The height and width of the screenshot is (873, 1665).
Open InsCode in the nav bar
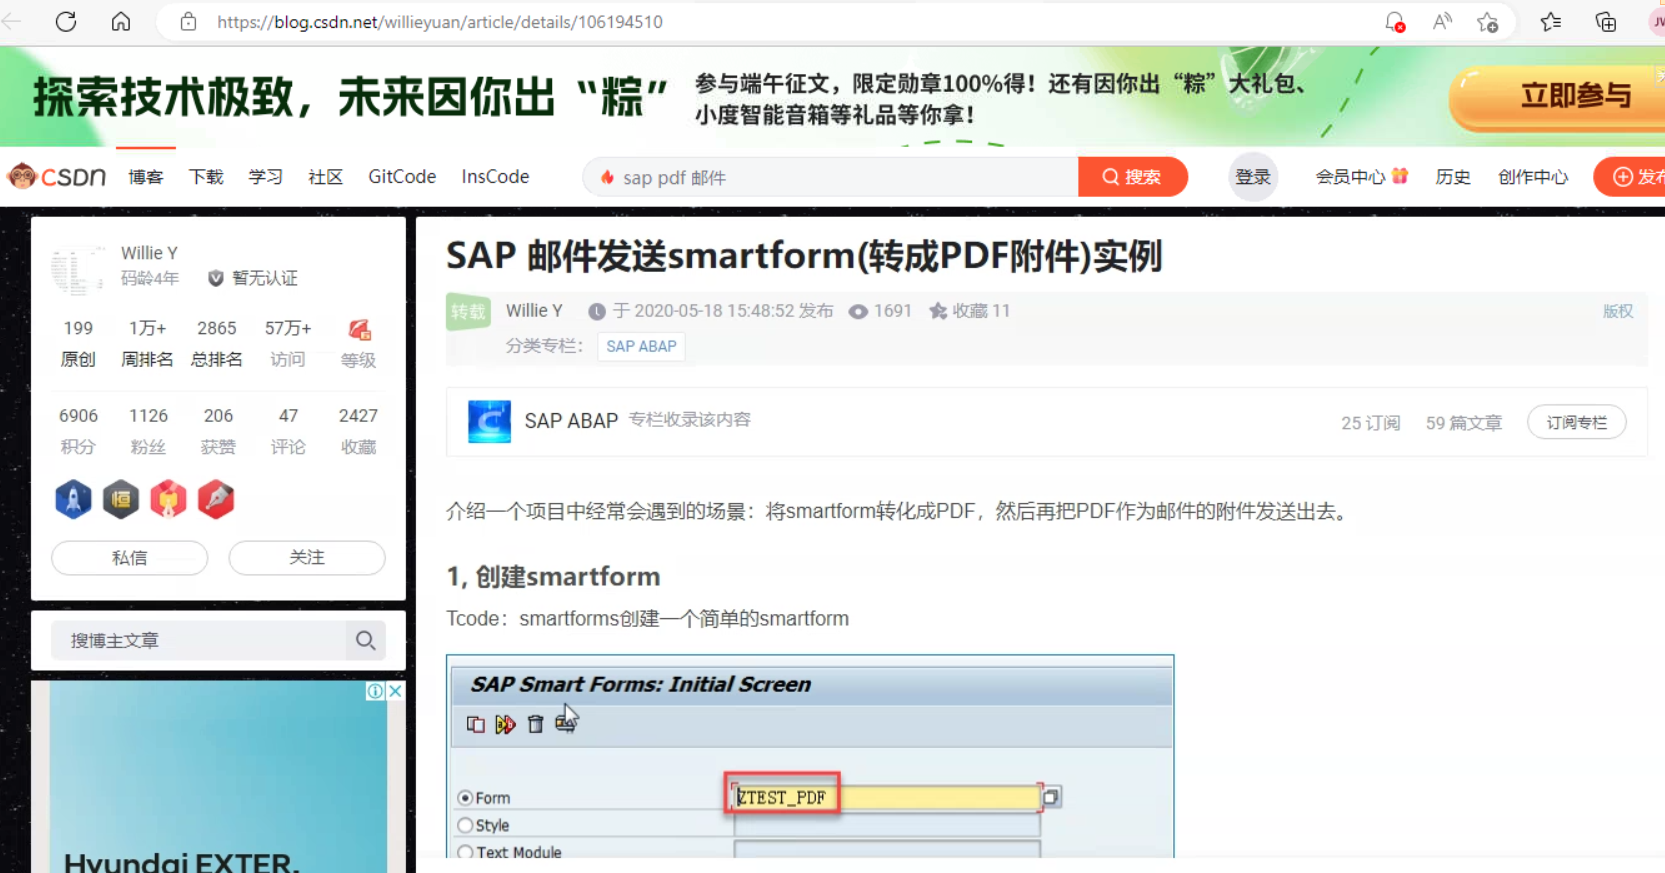[x=495, y=177]
